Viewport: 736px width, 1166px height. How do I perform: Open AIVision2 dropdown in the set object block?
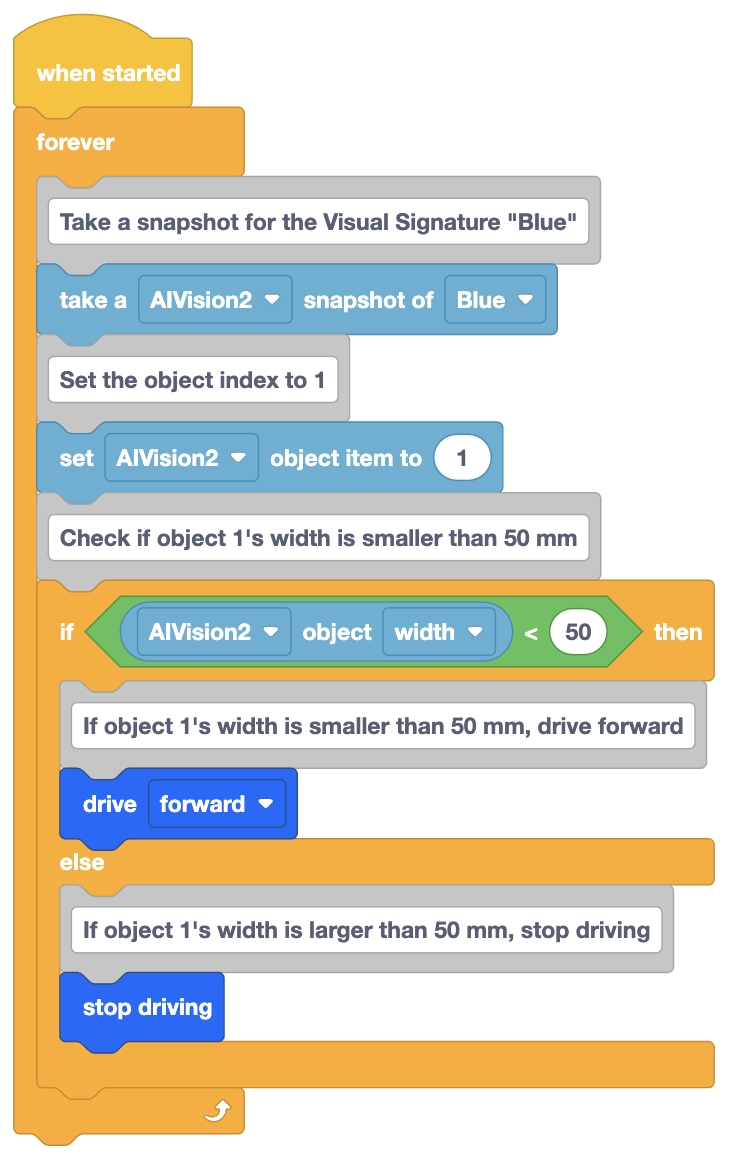point(181,458)
